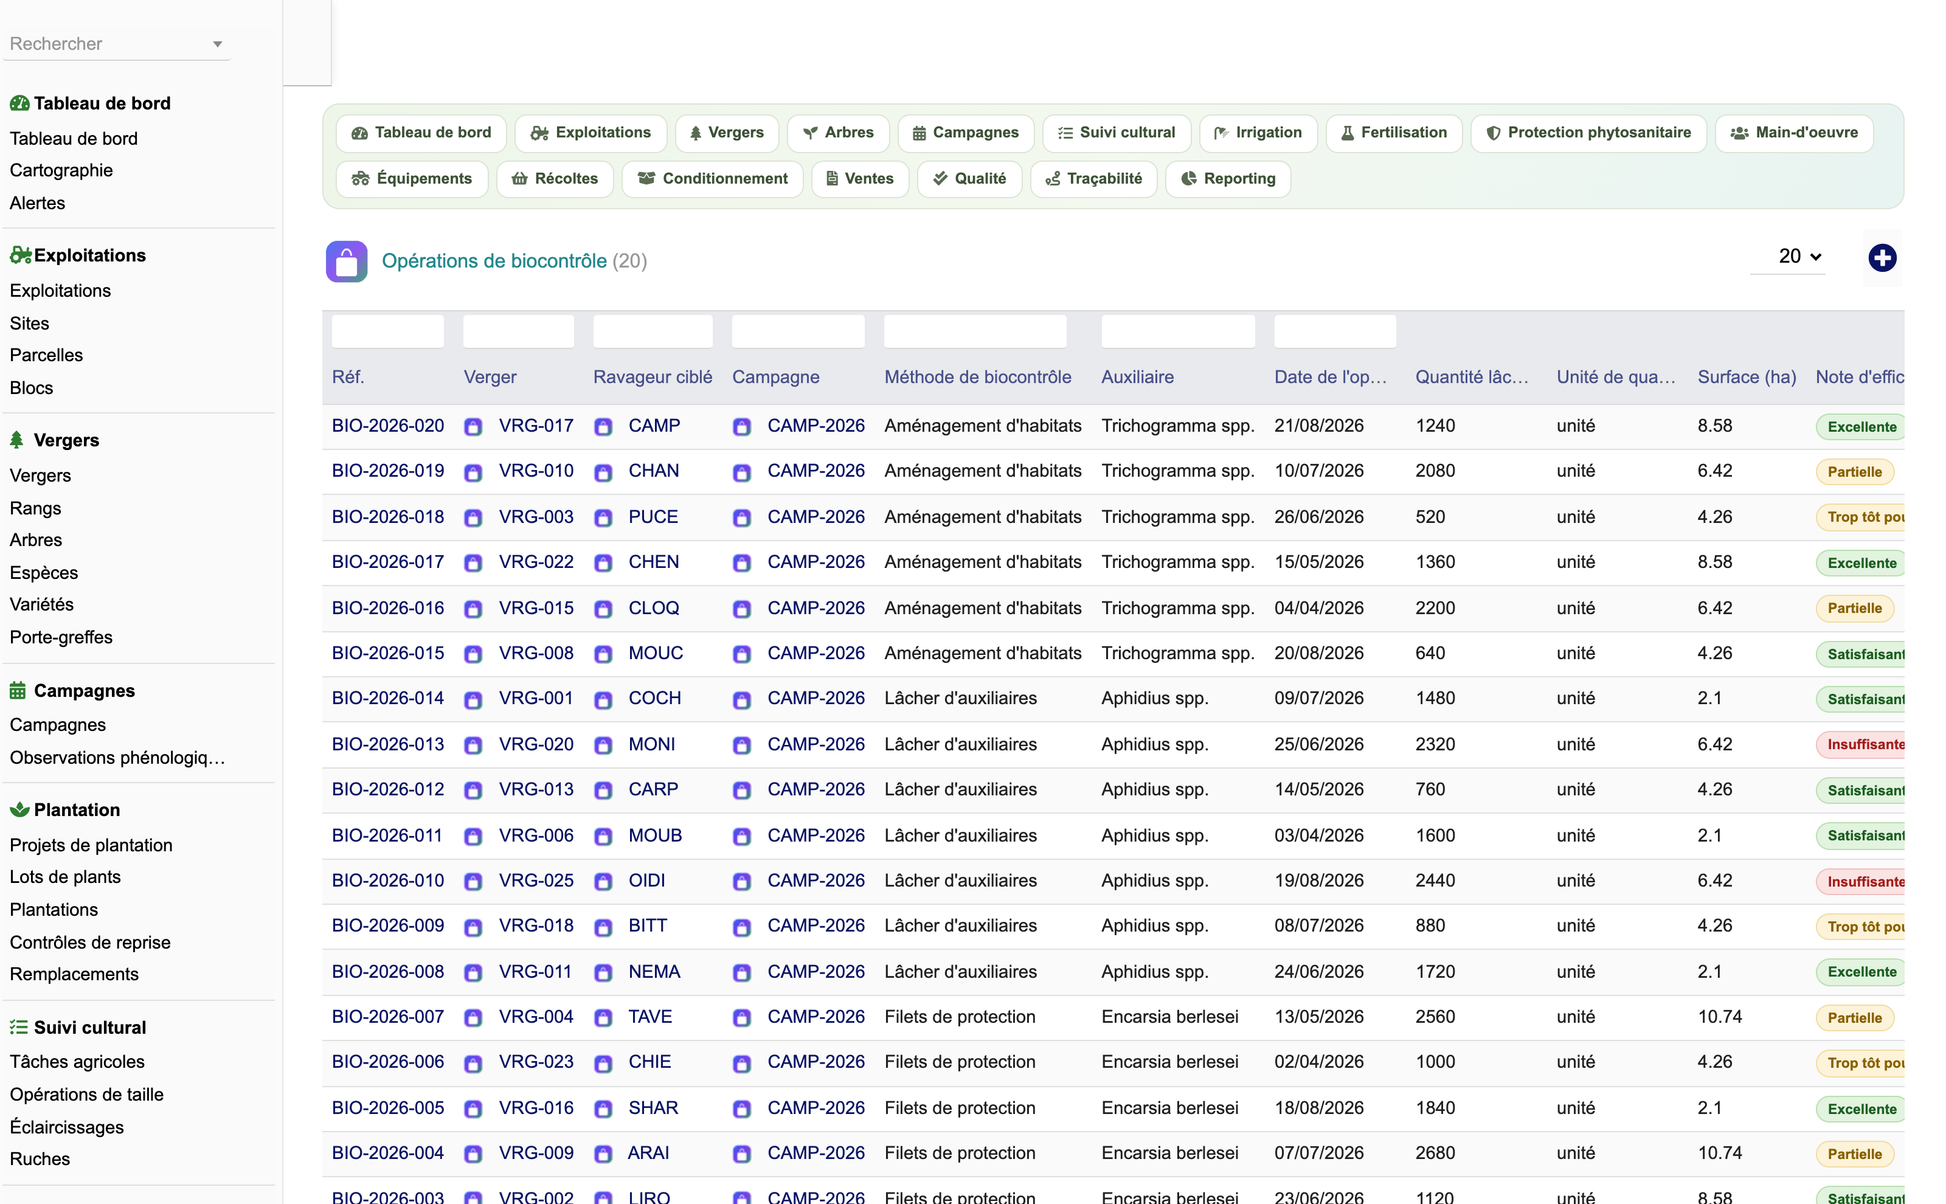1946x1204 pixels.
Task: Click the Partielle badge in BIO-2026-016 row
Action: tap(1855, 609)
